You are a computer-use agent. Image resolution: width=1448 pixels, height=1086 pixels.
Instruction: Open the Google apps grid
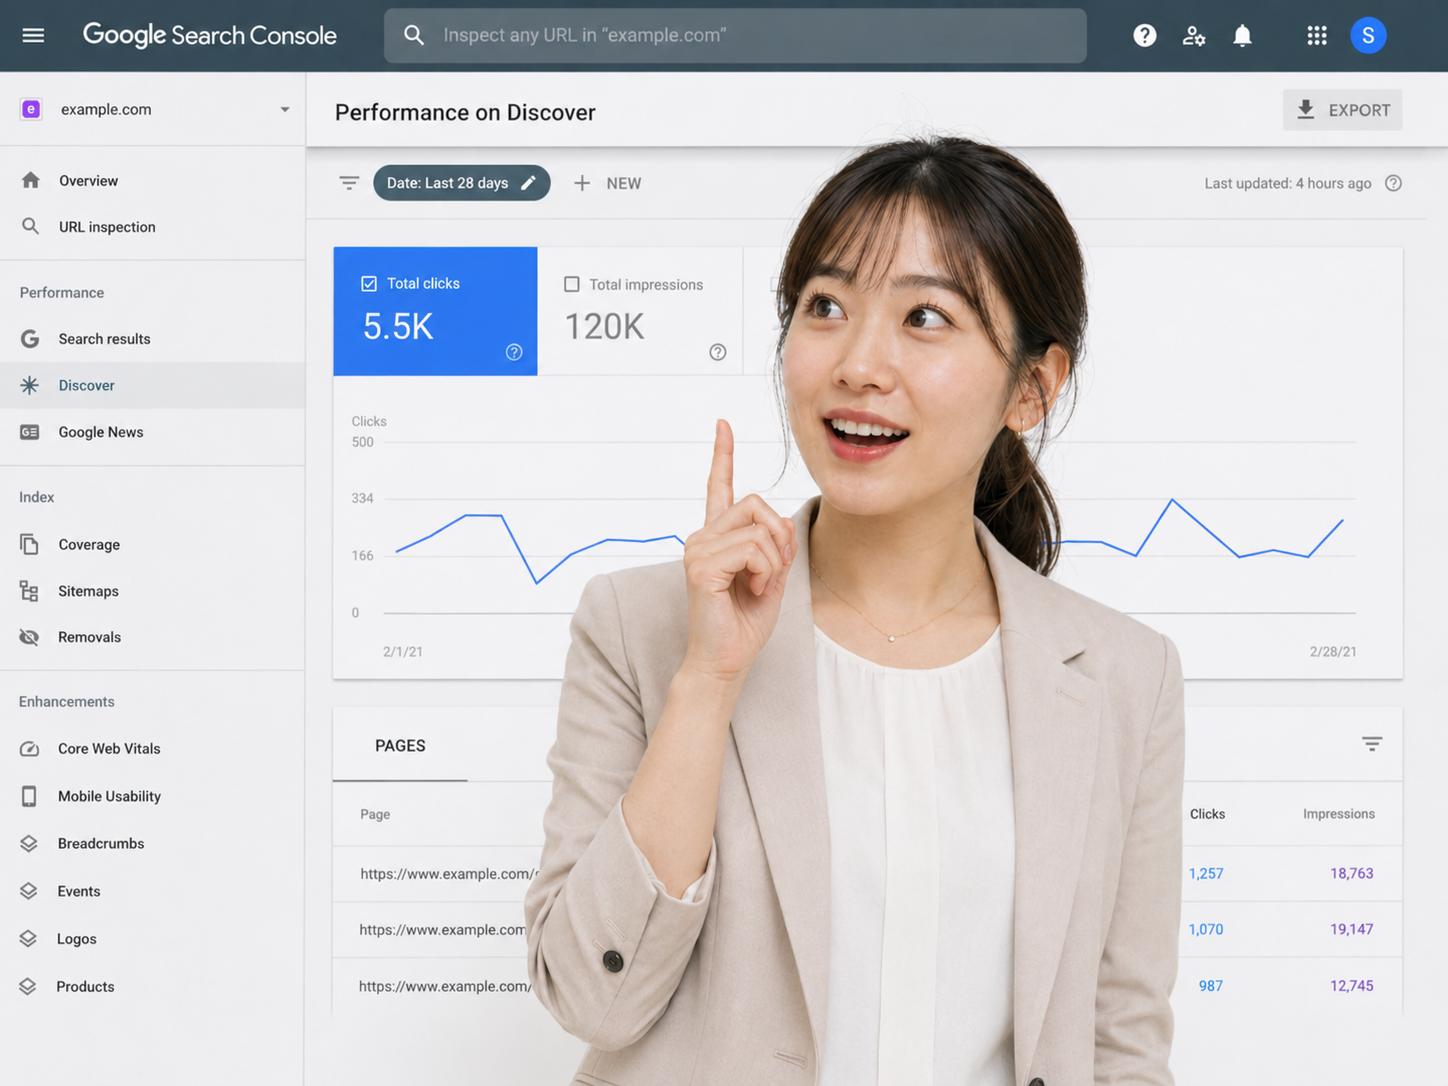point(1317,36)
